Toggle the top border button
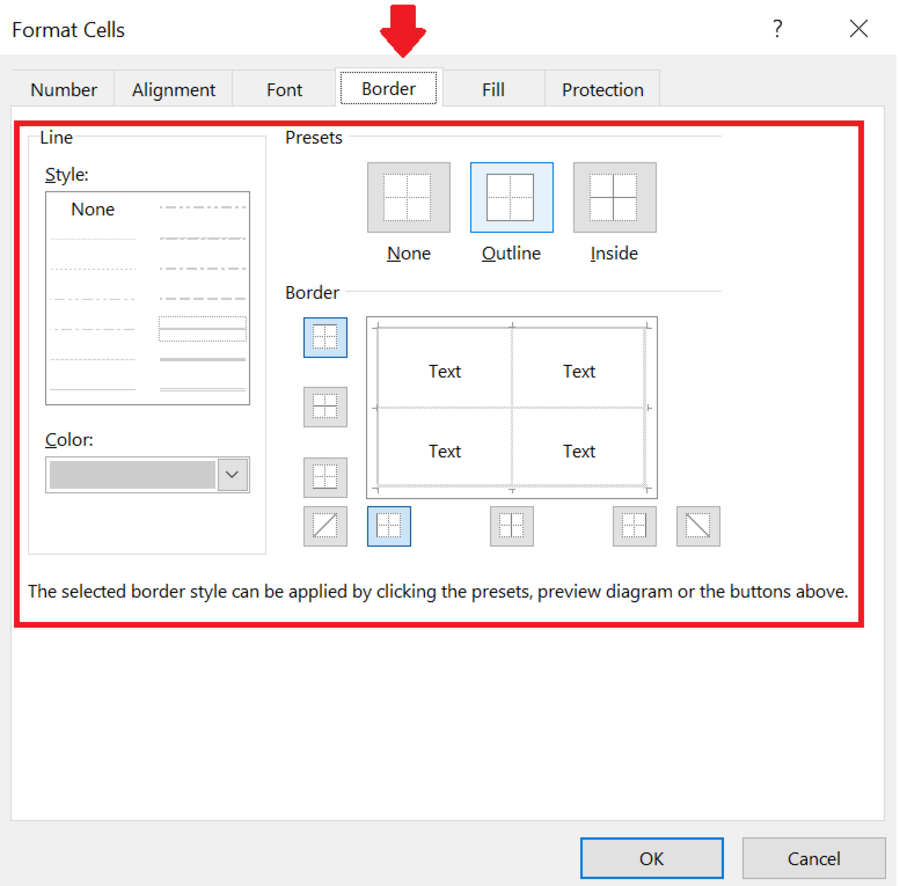Viewport: 900px width, 886px height. coord(325,337)
